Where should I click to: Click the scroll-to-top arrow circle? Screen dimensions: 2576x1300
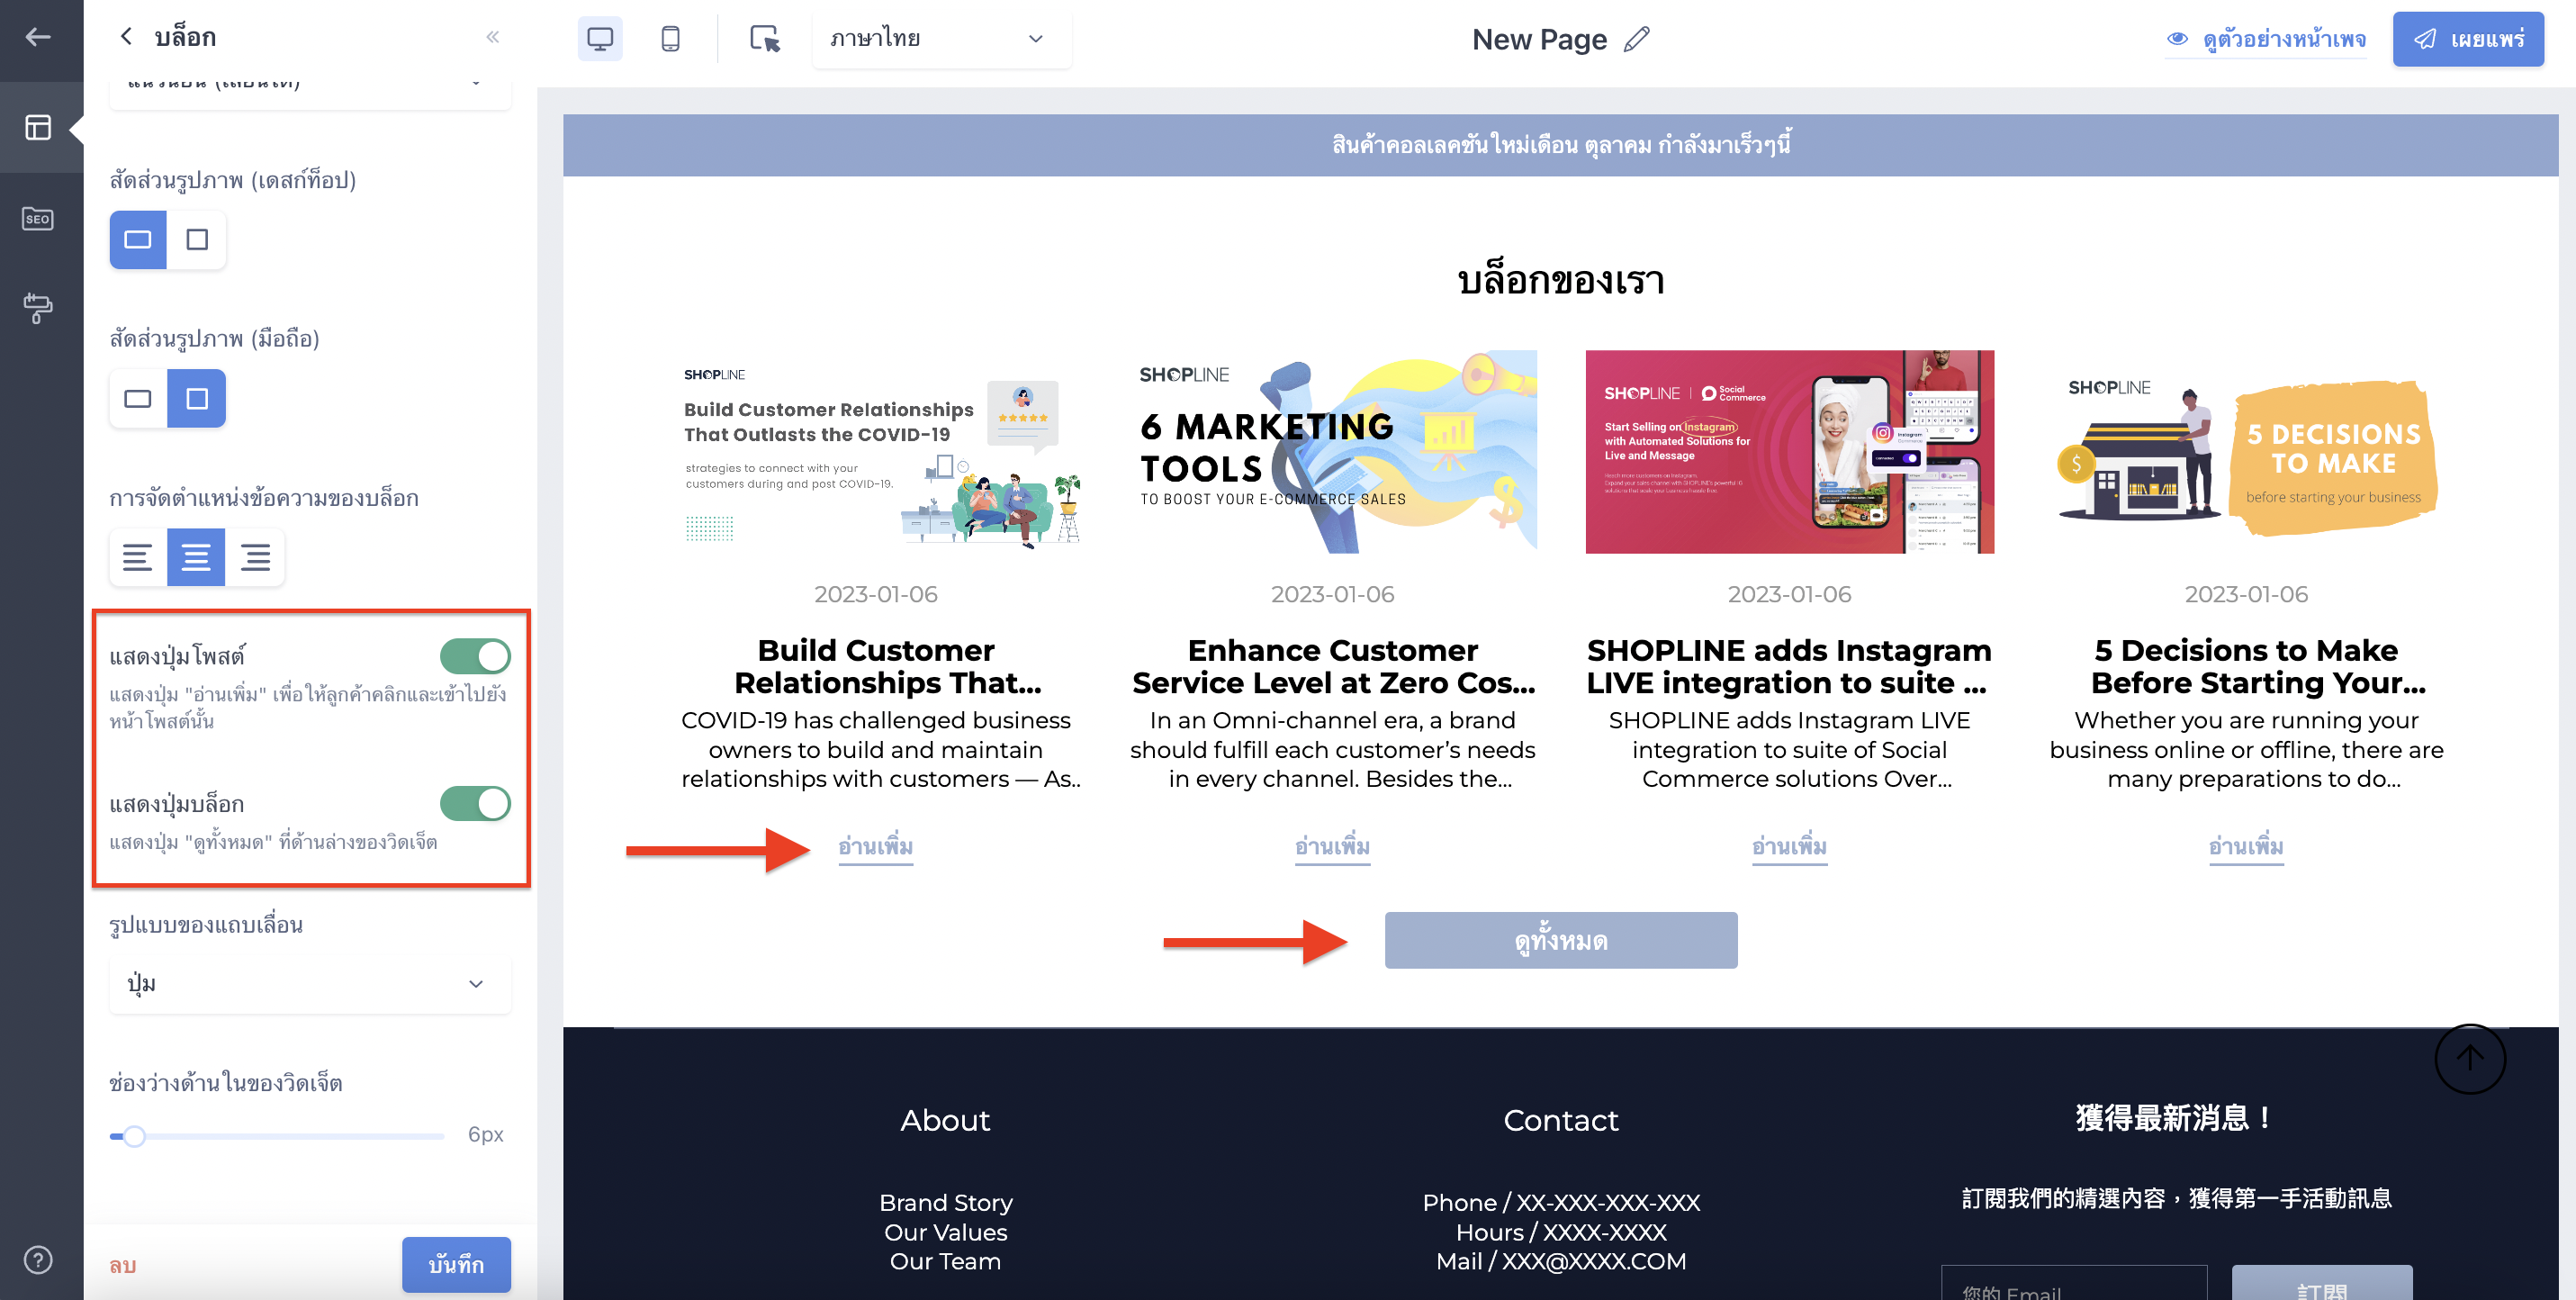pos(2470,1058)
